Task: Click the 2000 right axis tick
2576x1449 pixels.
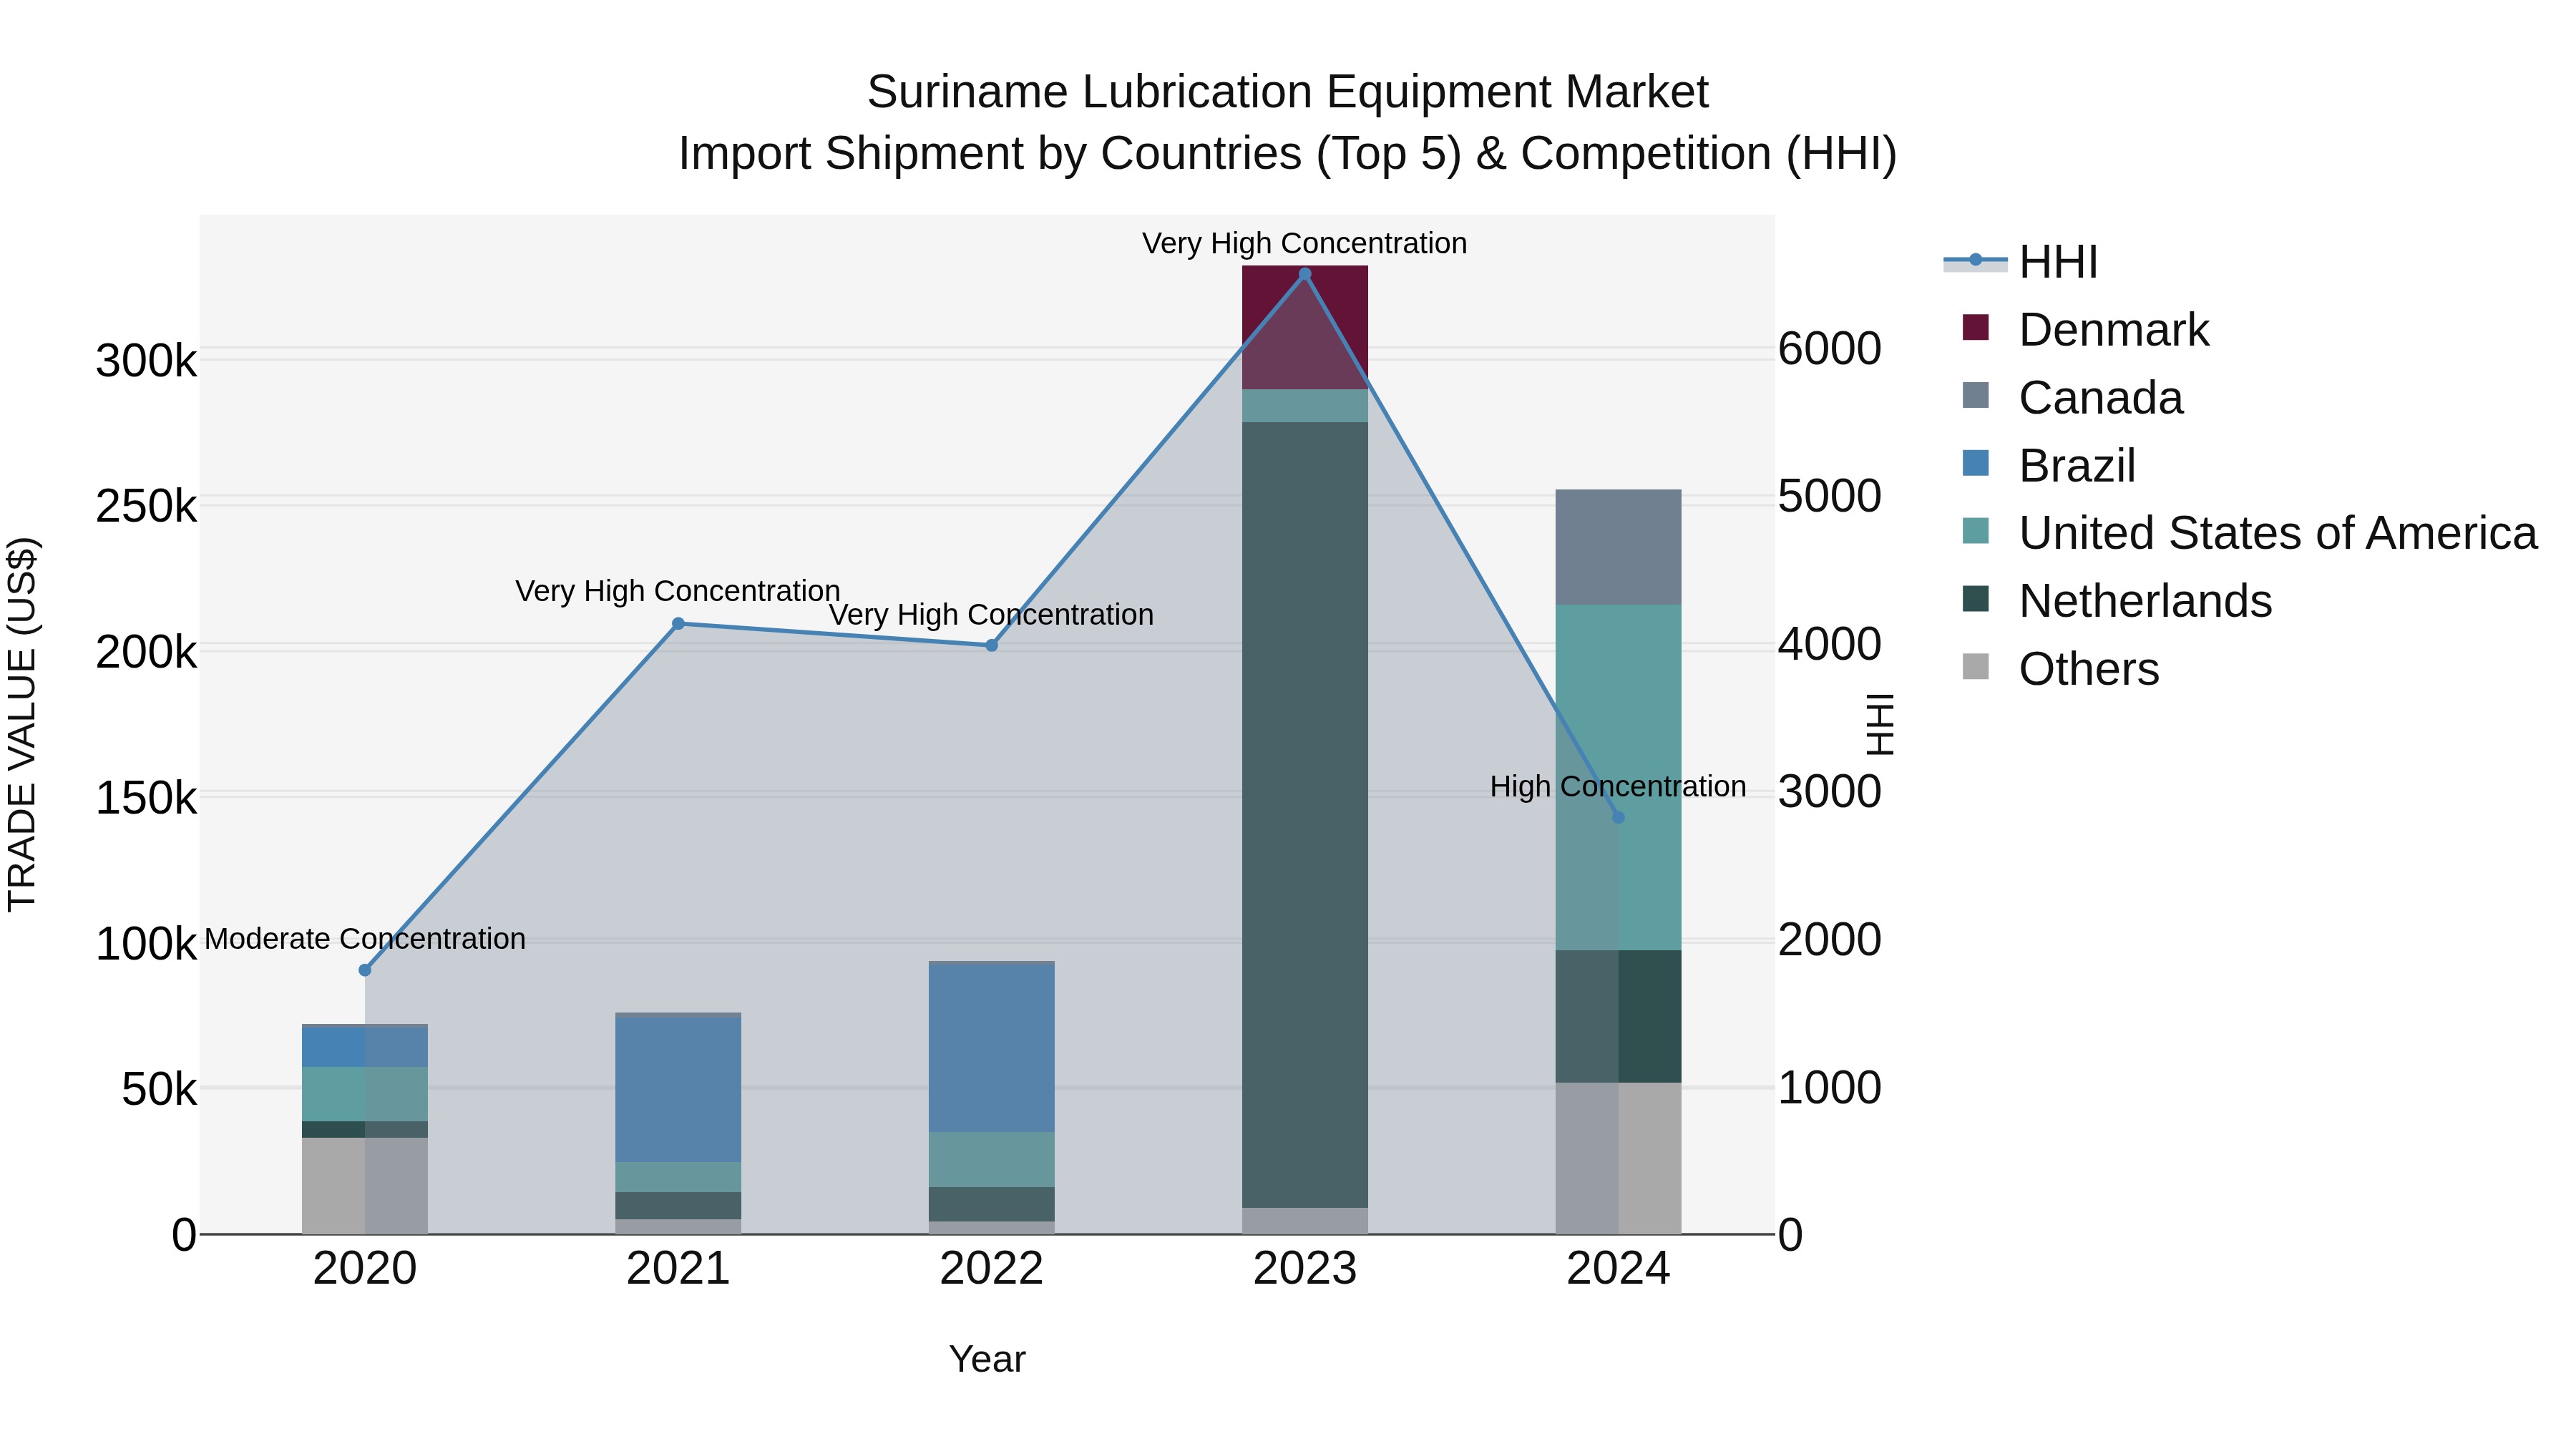Action: pos(1830,940)
